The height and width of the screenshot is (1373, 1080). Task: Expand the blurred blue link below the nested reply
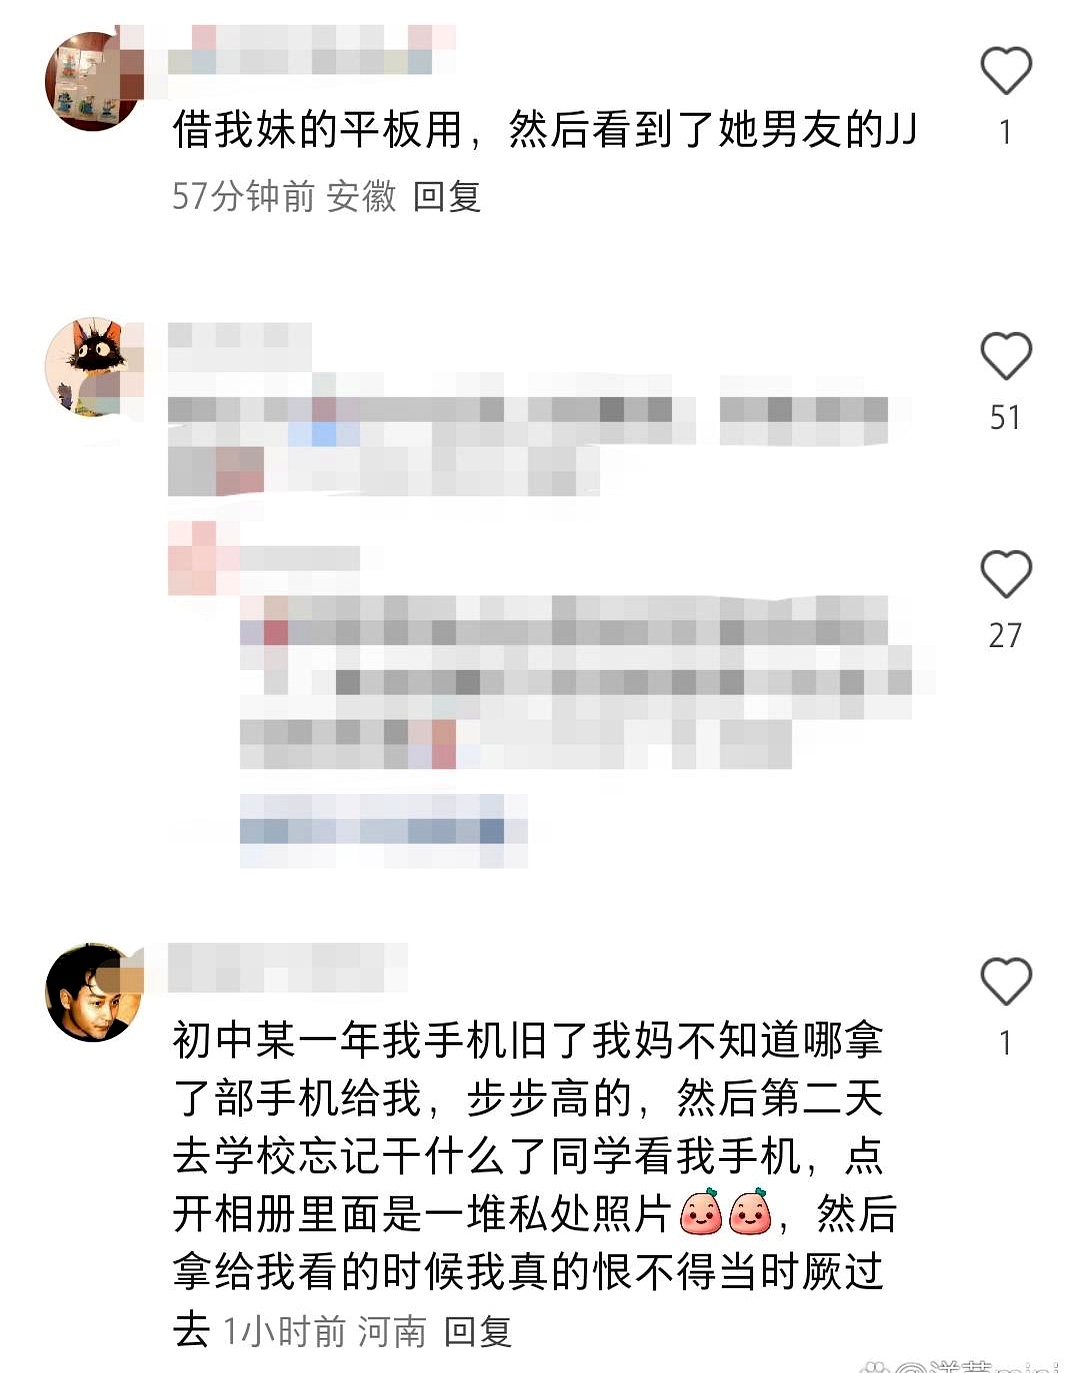point(383,831)
